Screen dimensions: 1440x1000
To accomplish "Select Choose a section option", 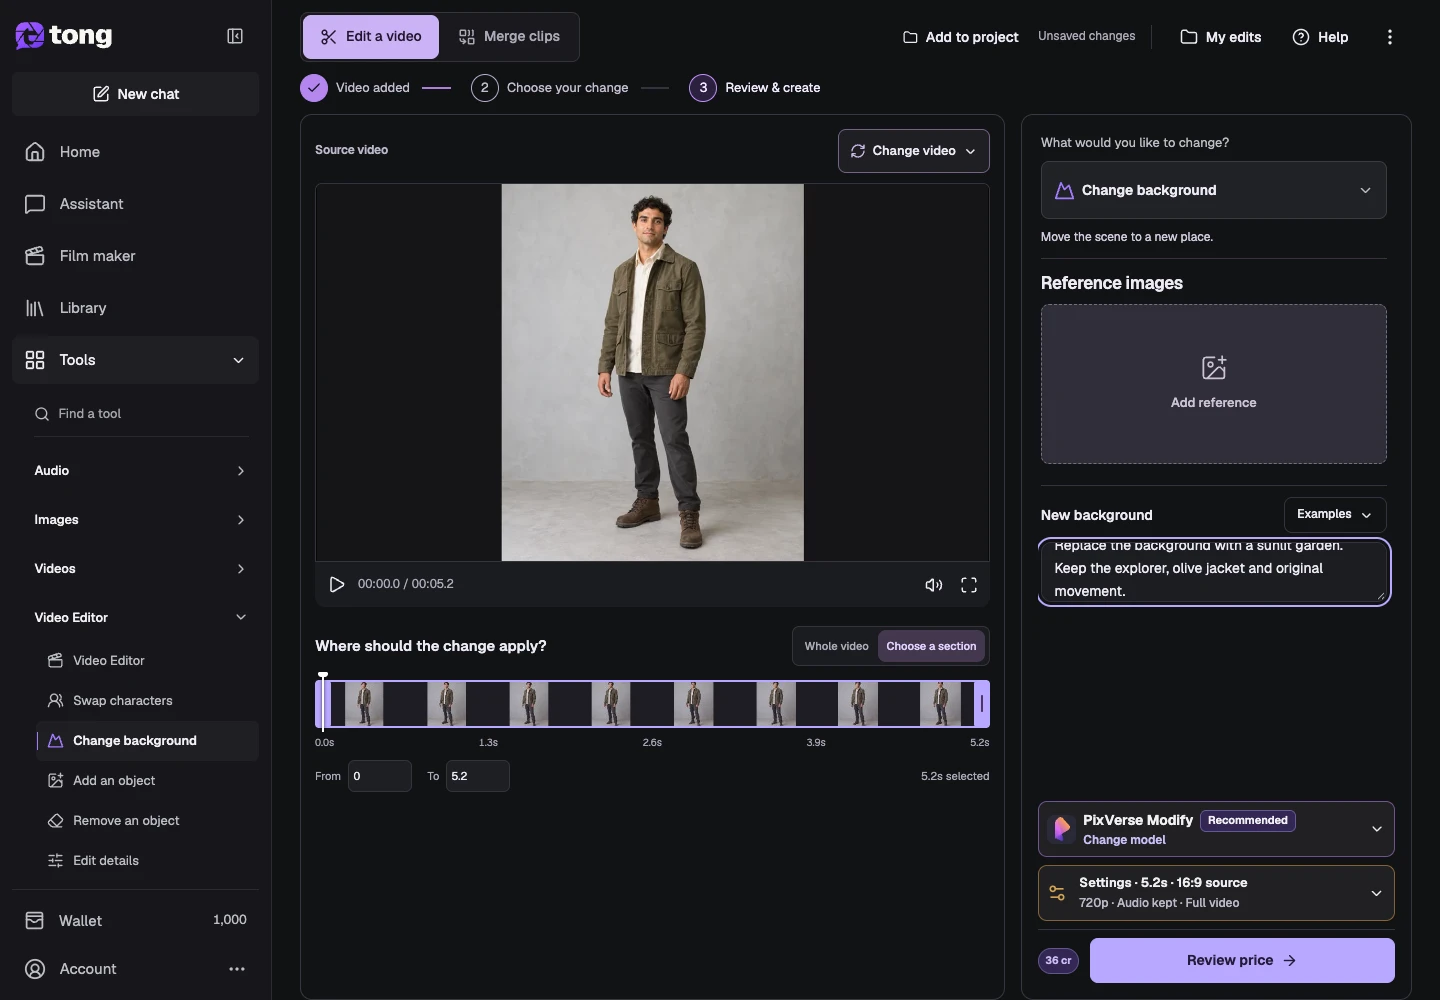I will tap(931, 646).
